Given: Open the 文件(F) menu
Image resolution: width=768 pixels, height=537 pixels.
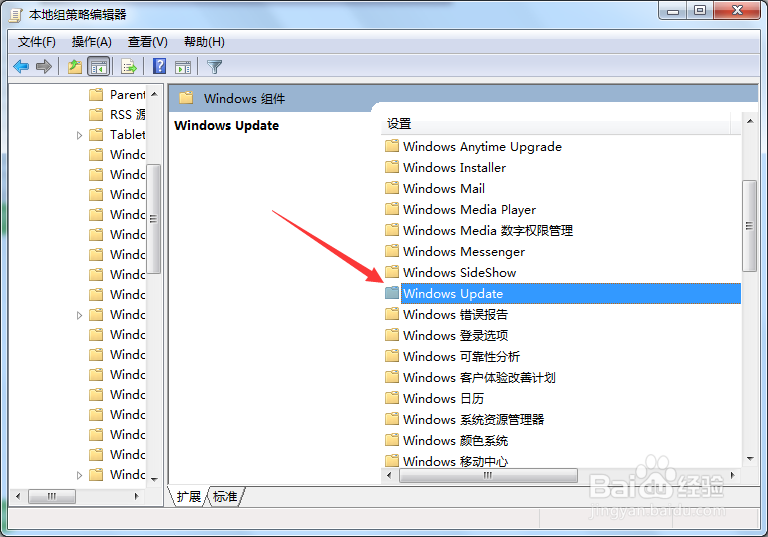Looking at the screenshot, I should [37, 42].
